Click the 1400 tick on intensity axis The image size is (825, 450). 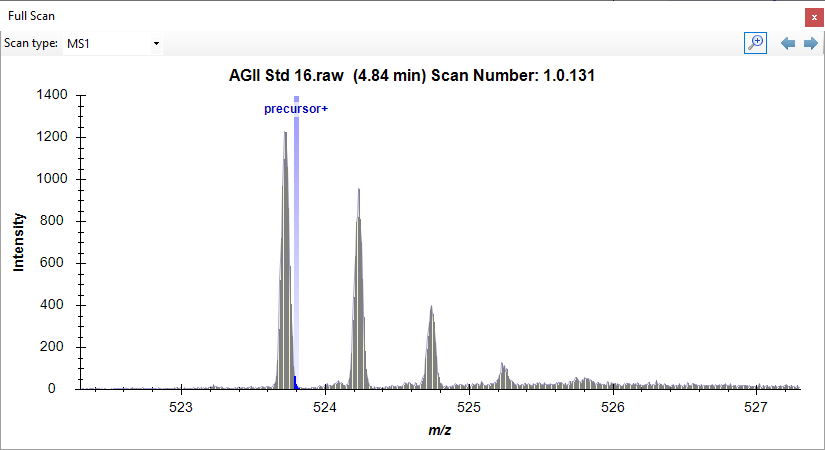pyautogui.click(x=52, y=95)
